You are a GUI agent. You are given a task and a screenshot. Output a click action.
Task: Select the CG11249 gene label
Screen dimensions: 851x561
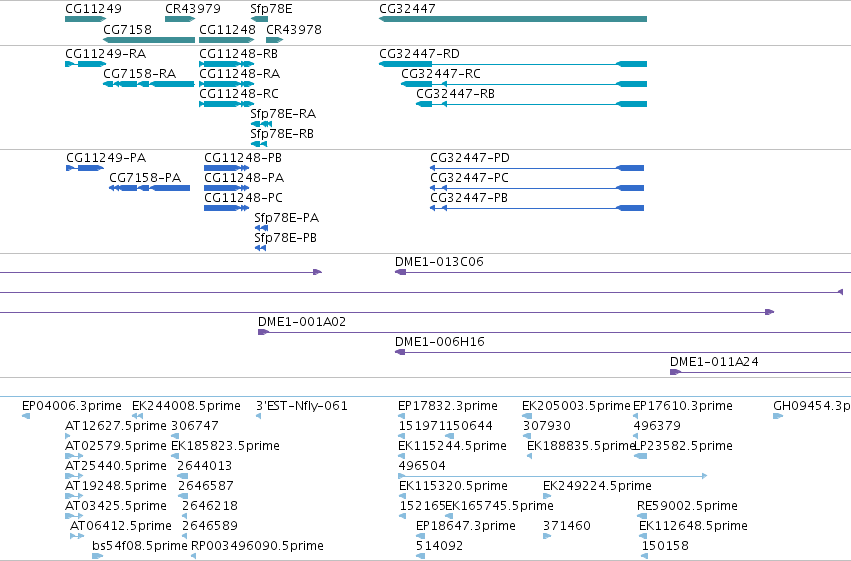pyautogui.click(x=93, y=9)
